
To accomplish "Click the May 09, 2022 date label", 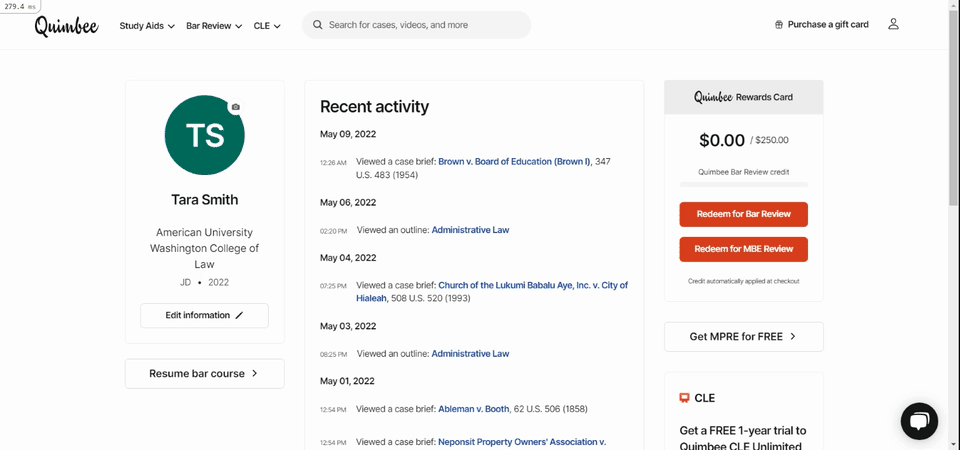I will click(x=348, y=134).
